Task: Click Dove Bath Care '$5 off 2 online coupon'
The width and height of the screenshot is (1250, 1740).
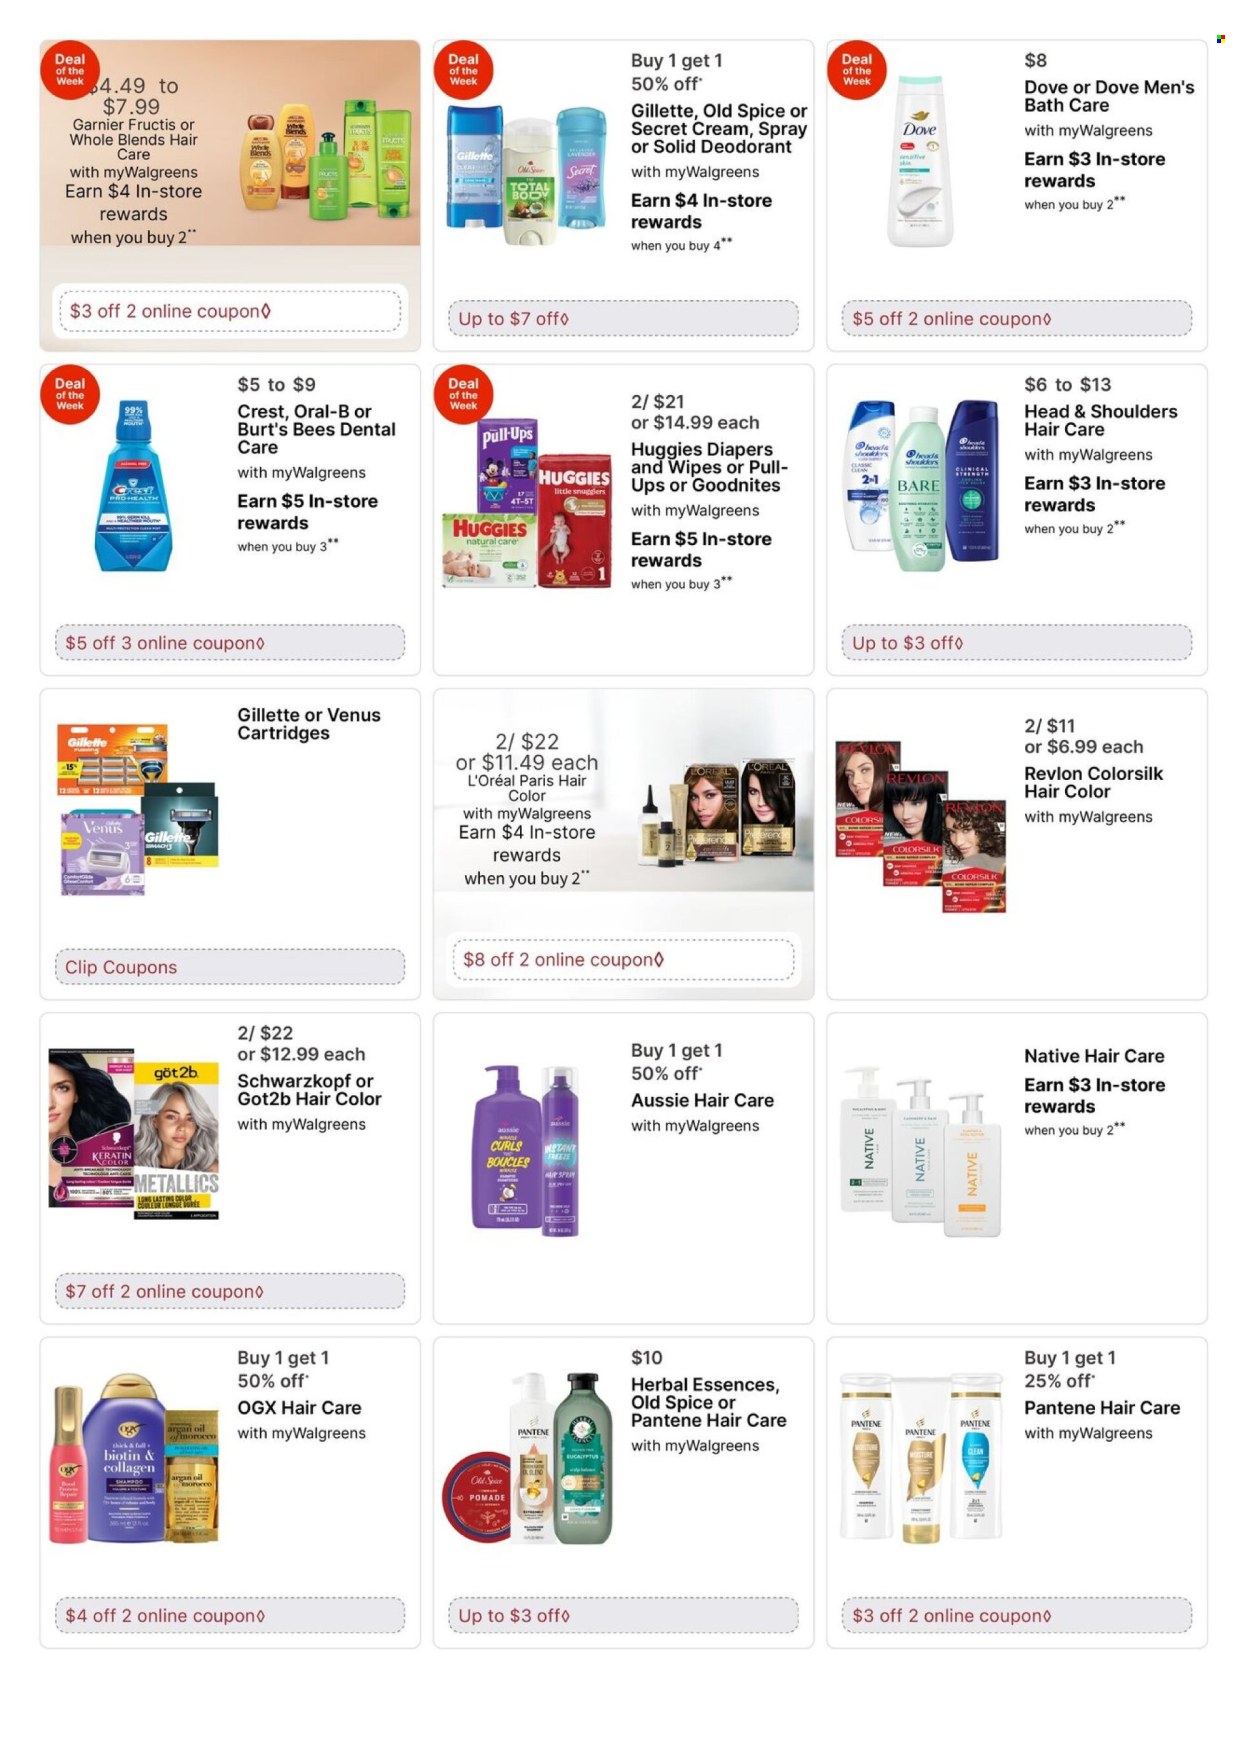Action: click(1016, 319)
